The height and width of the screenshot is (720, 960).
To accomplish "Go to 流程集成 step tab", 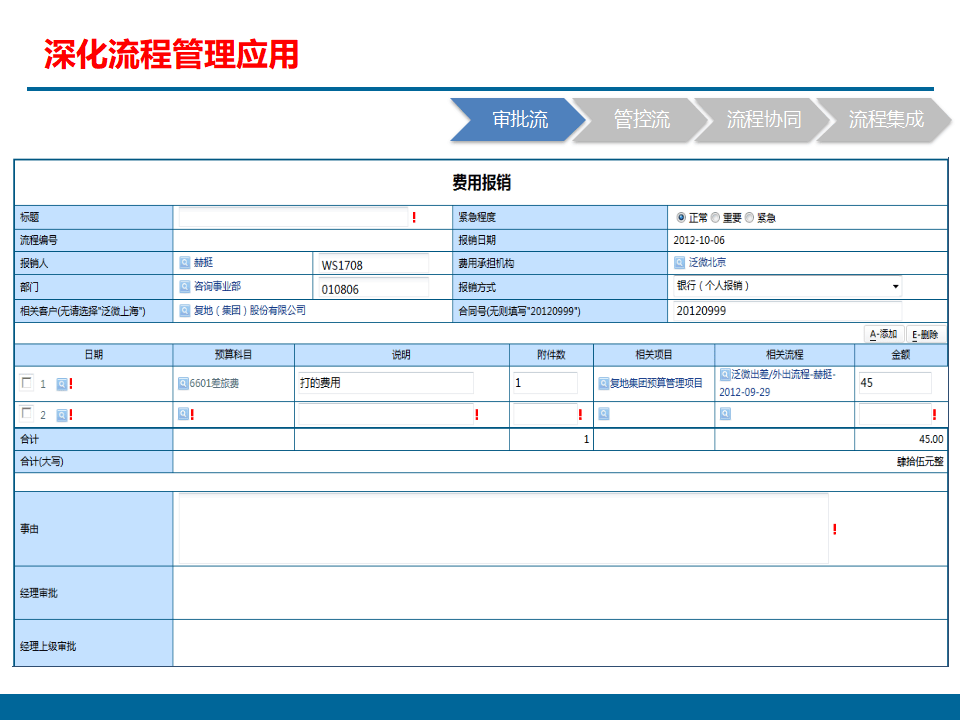I will click(885, 119).
